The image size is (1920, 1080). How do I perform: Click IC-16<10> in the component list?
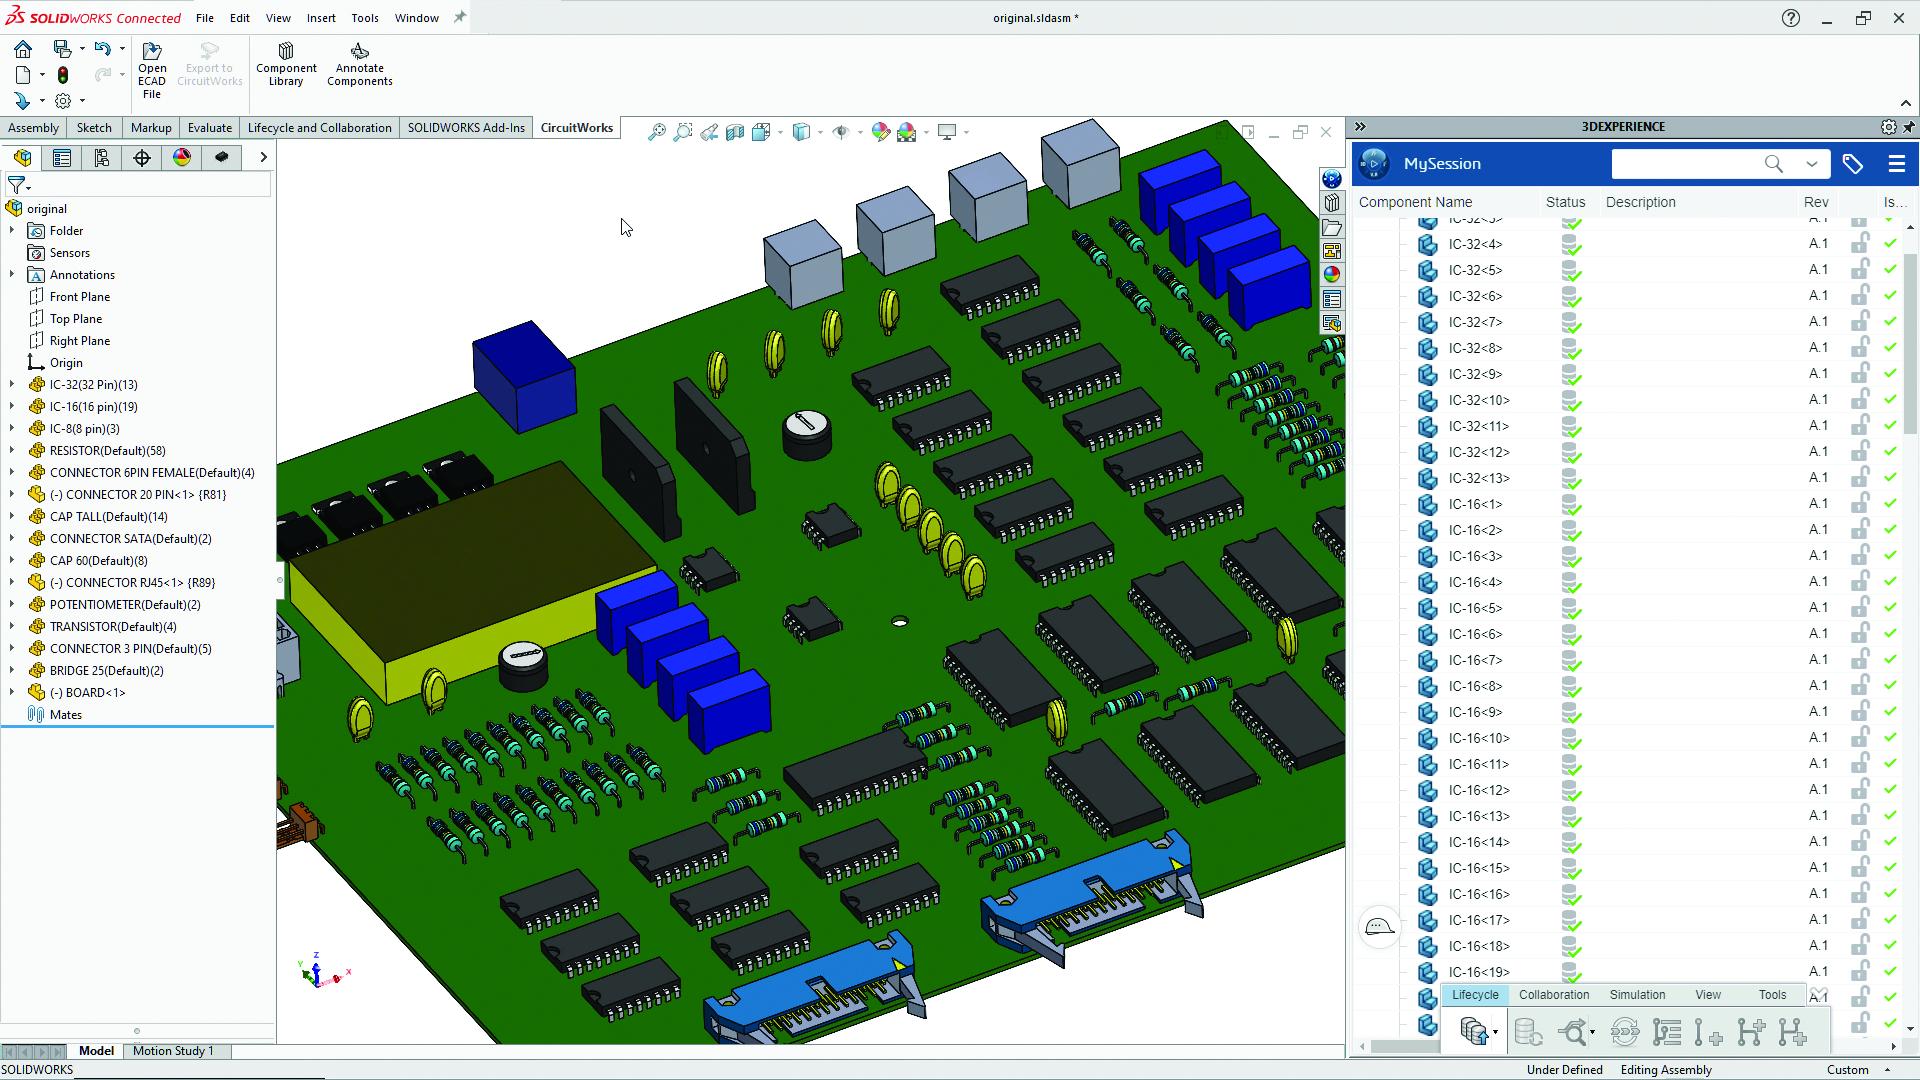(1478, 737)
